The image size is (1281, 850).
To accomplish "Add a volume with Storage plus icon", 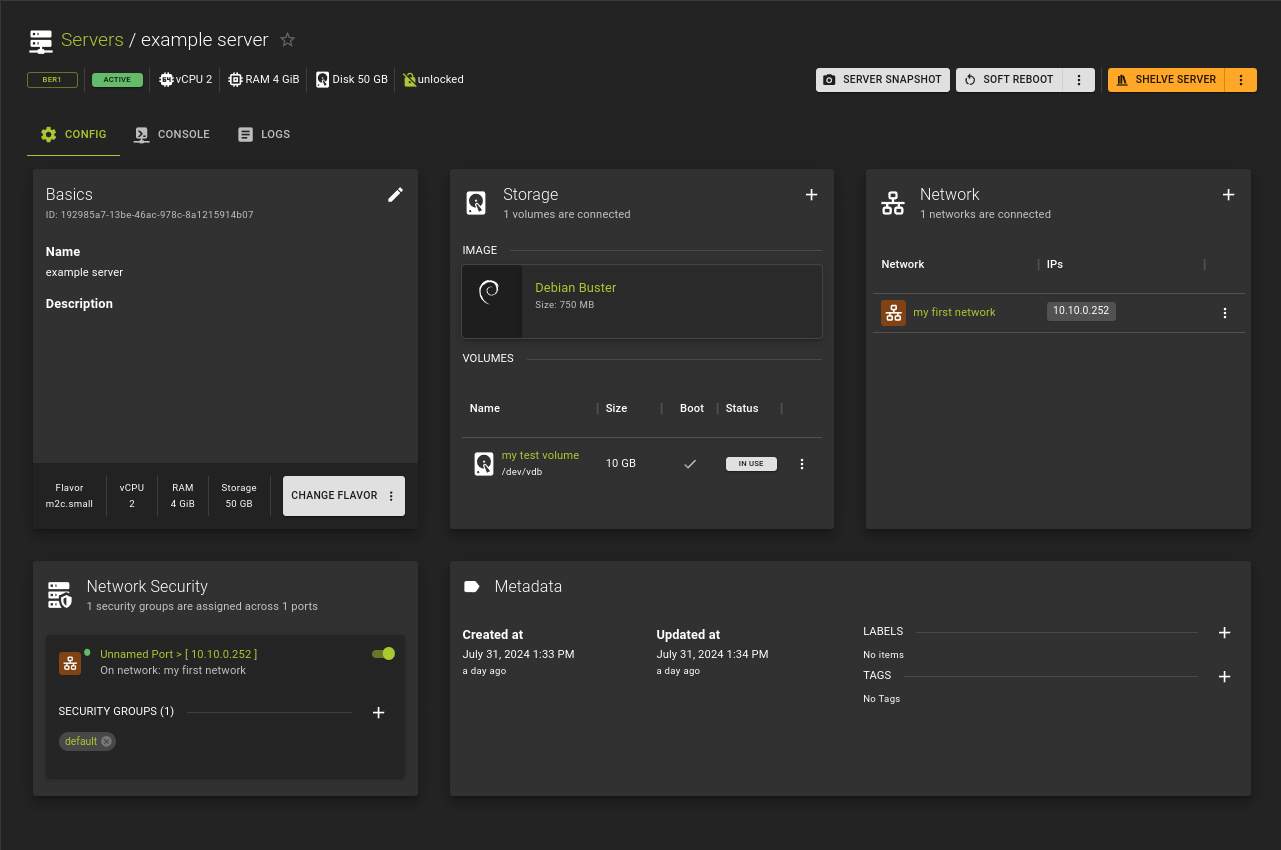I will pyautogui.click(x=812, y=195).
